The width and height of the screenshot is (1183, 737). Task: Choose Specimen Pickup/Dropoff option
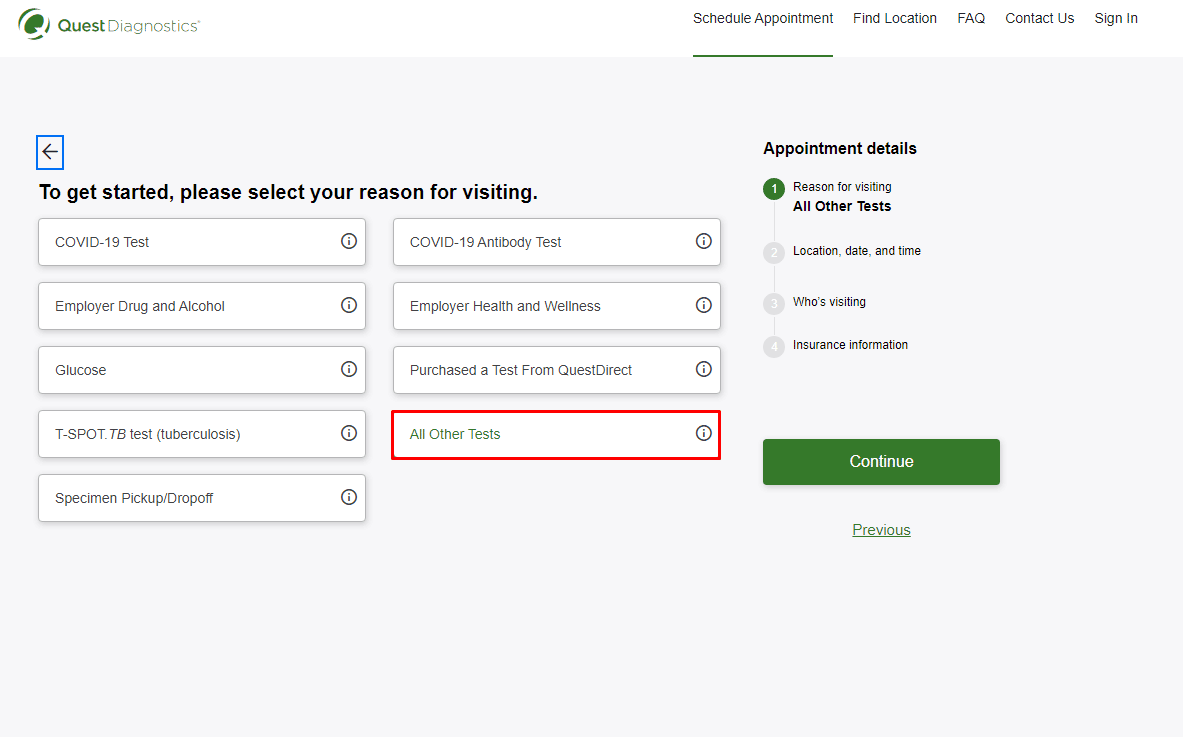(x=202, y=499)
